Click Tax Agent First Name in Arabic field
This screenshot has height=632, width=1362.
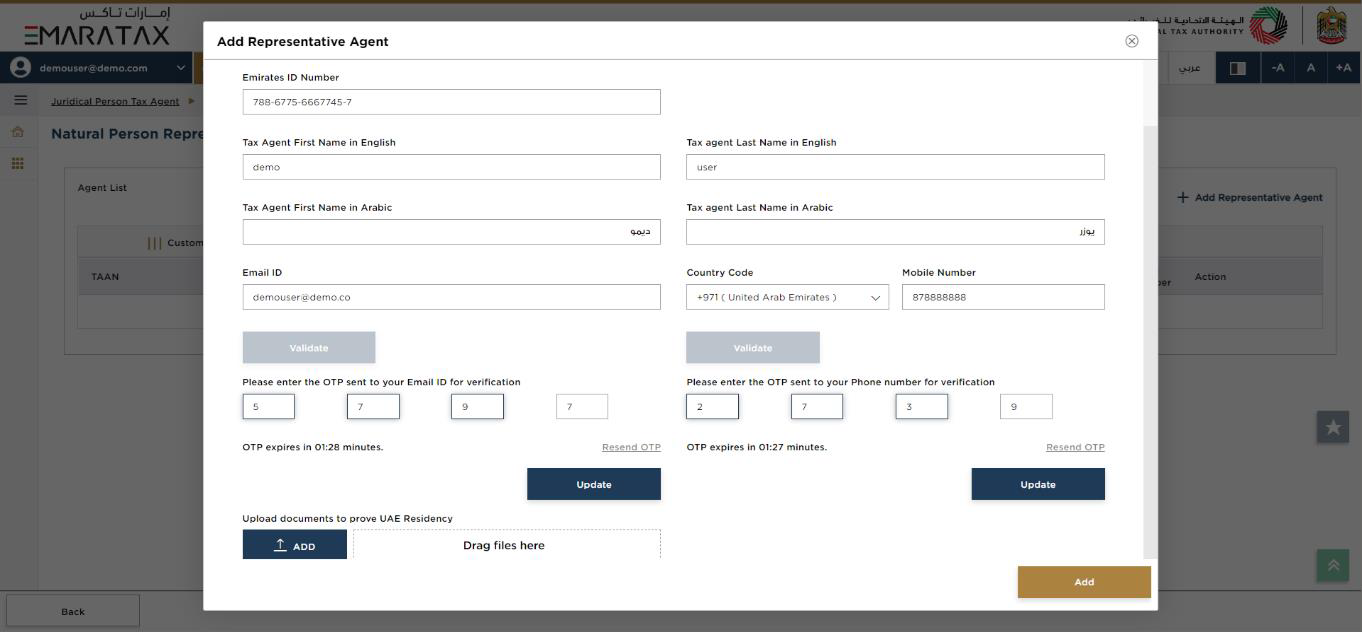coord(451,232)
